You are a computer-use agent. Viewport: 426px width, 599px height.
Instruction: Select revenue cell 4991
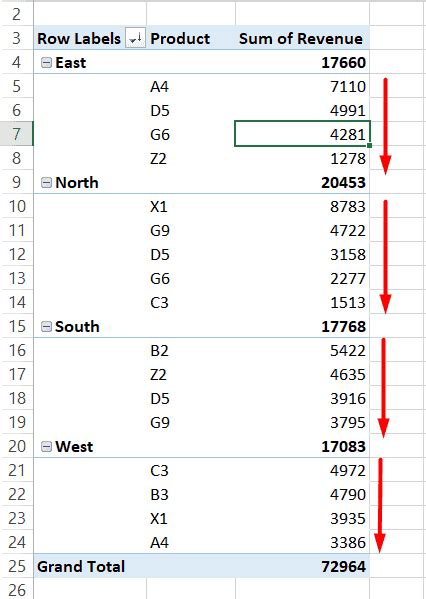(x=302, y=110)
